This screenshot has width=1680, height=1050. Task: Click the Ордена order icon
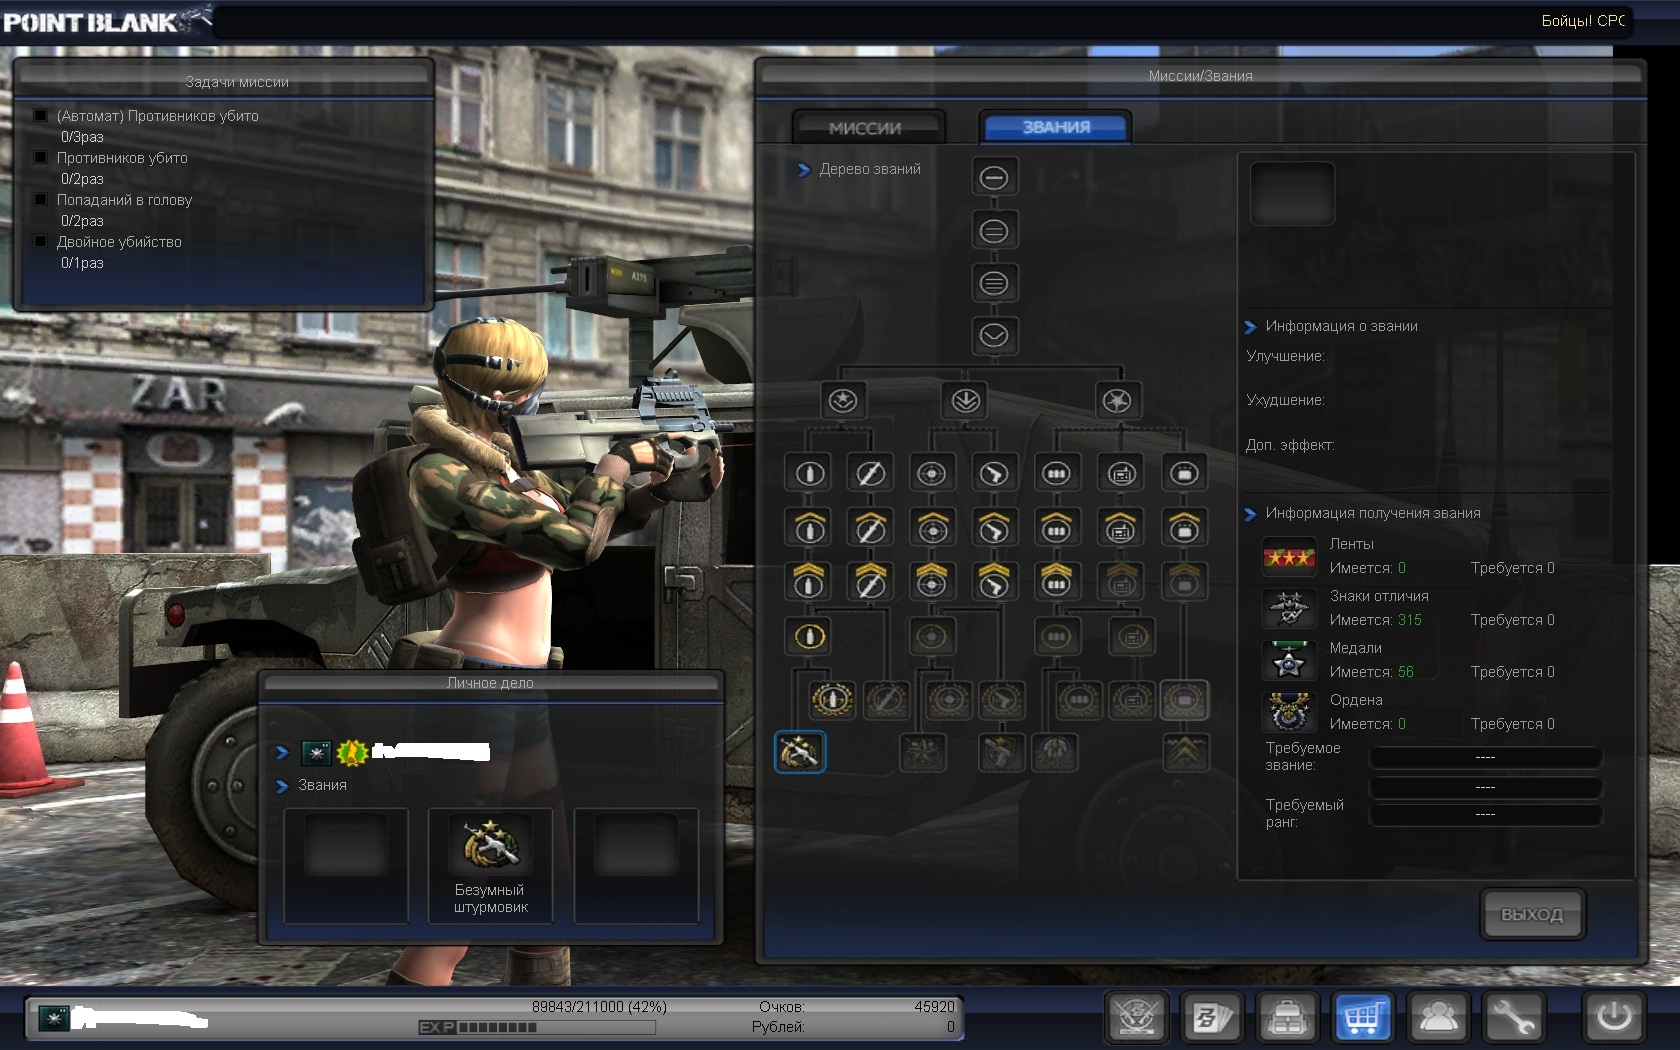coord(1289,712)
